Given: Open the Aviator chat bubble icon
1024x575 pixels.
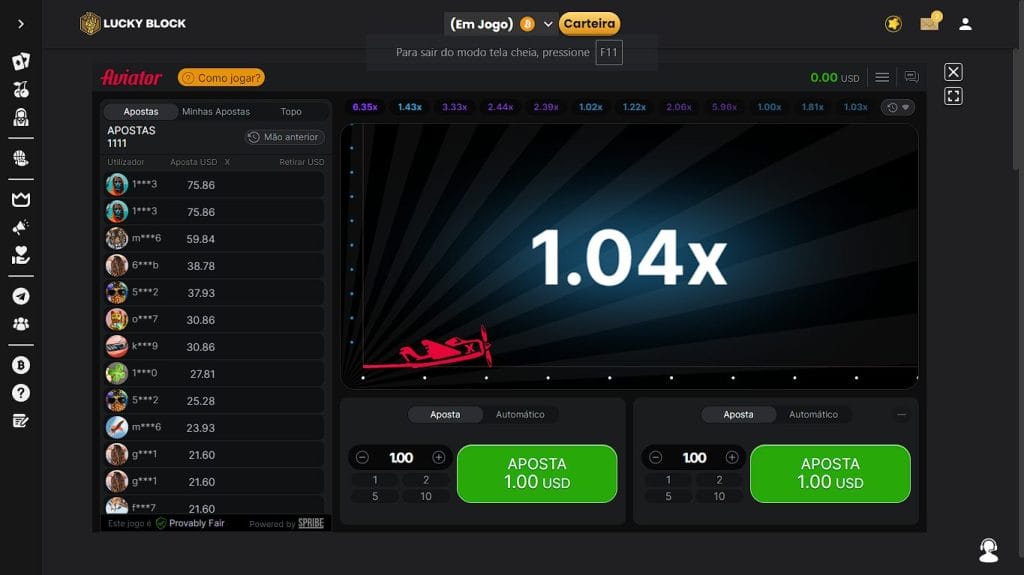Looking at the screenshot, I should point(911,77).
